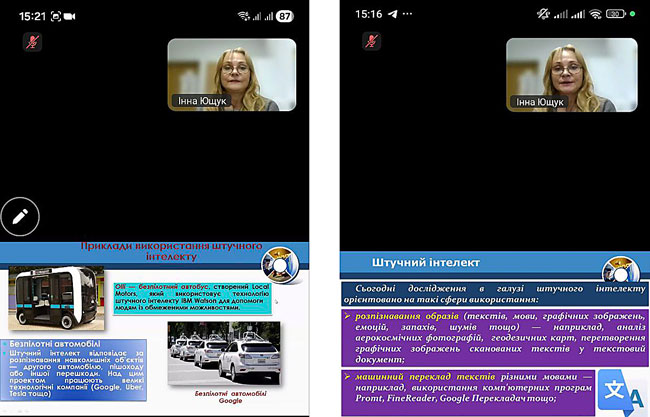Tap the camera indicator icon in left status bar
This screenshot has width=650, height=417.
click(71, 16)
